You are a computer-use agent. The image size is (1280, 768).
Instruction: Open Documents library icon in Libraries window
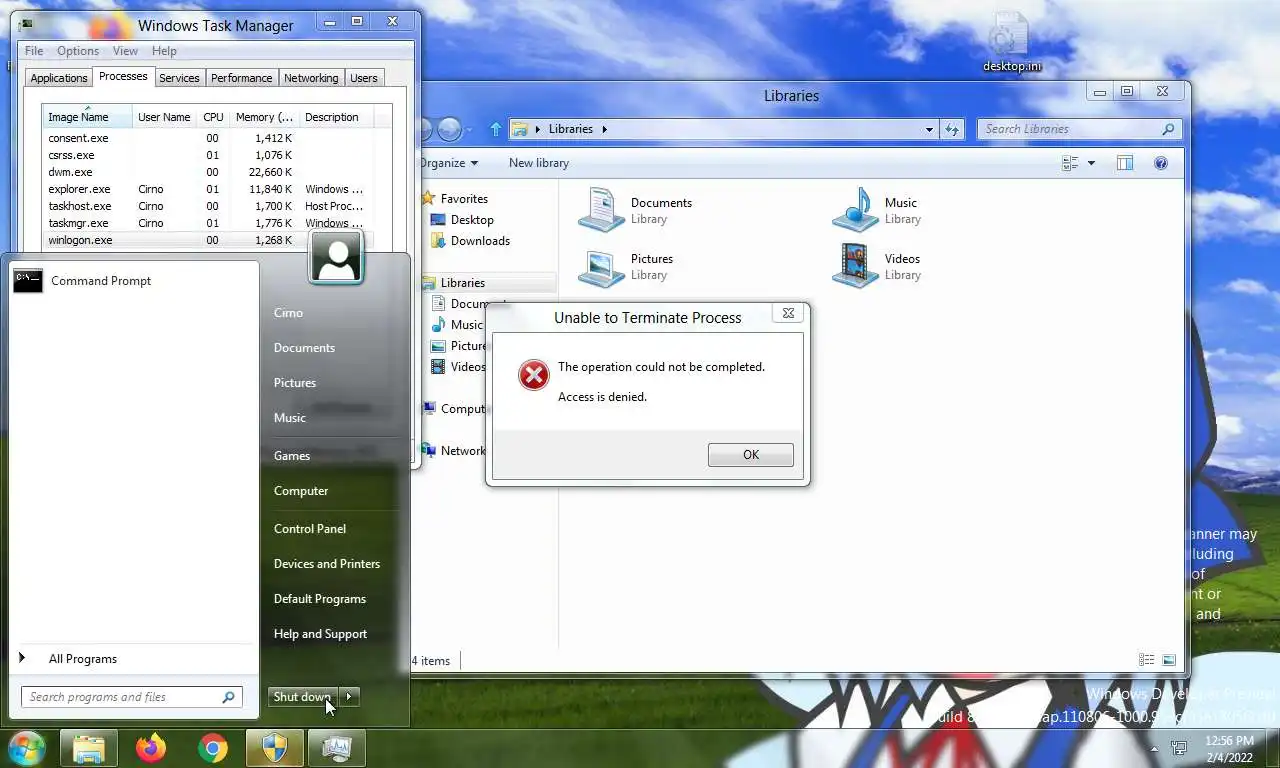601,210
